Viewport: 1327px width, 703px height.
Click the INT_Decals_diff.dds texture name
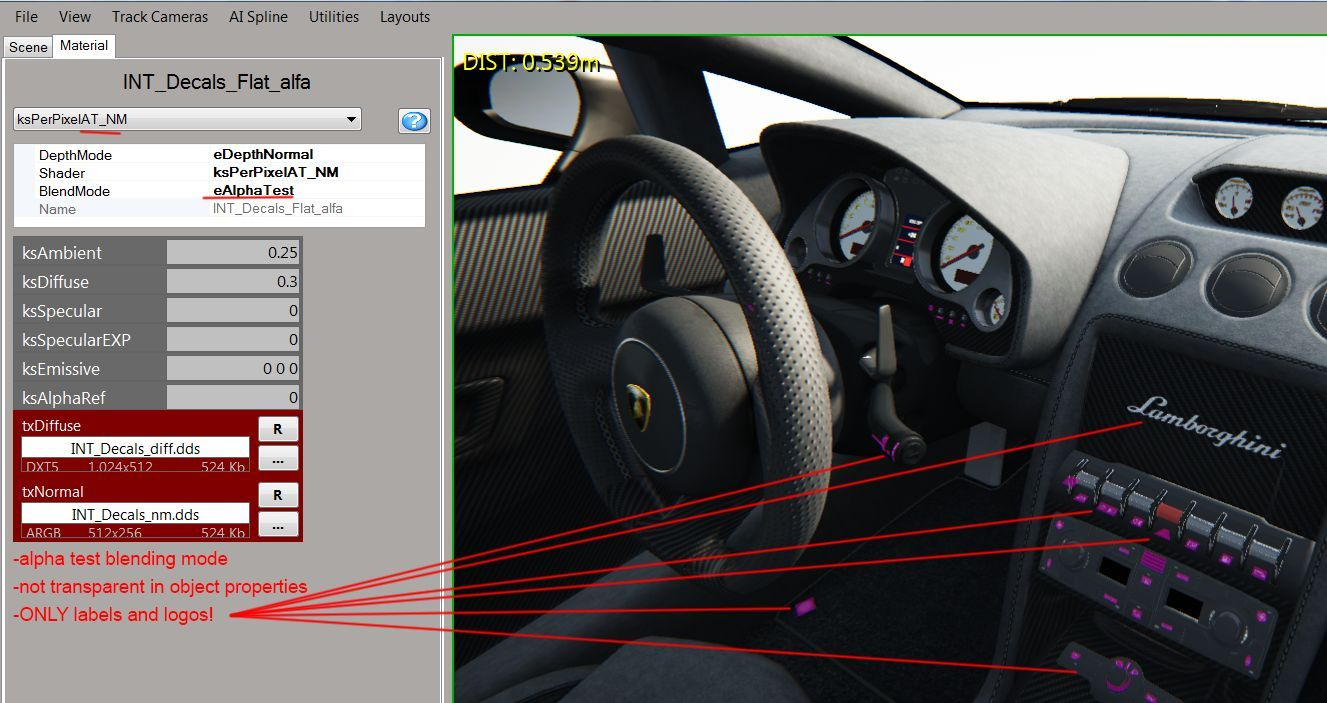(135, 448)
